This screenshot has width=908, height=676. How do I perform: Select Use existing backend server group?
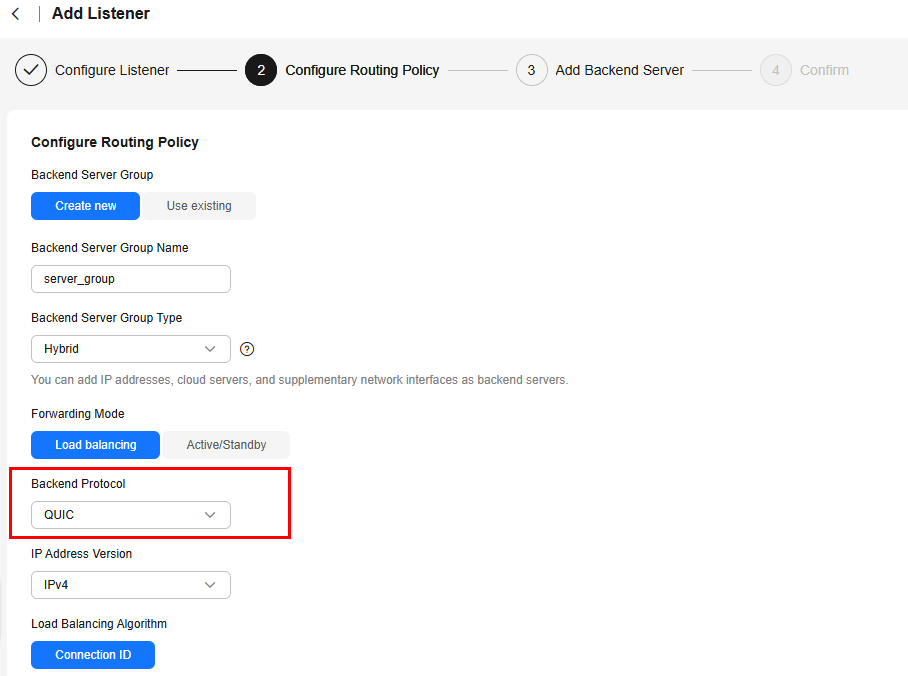[199, 206]
